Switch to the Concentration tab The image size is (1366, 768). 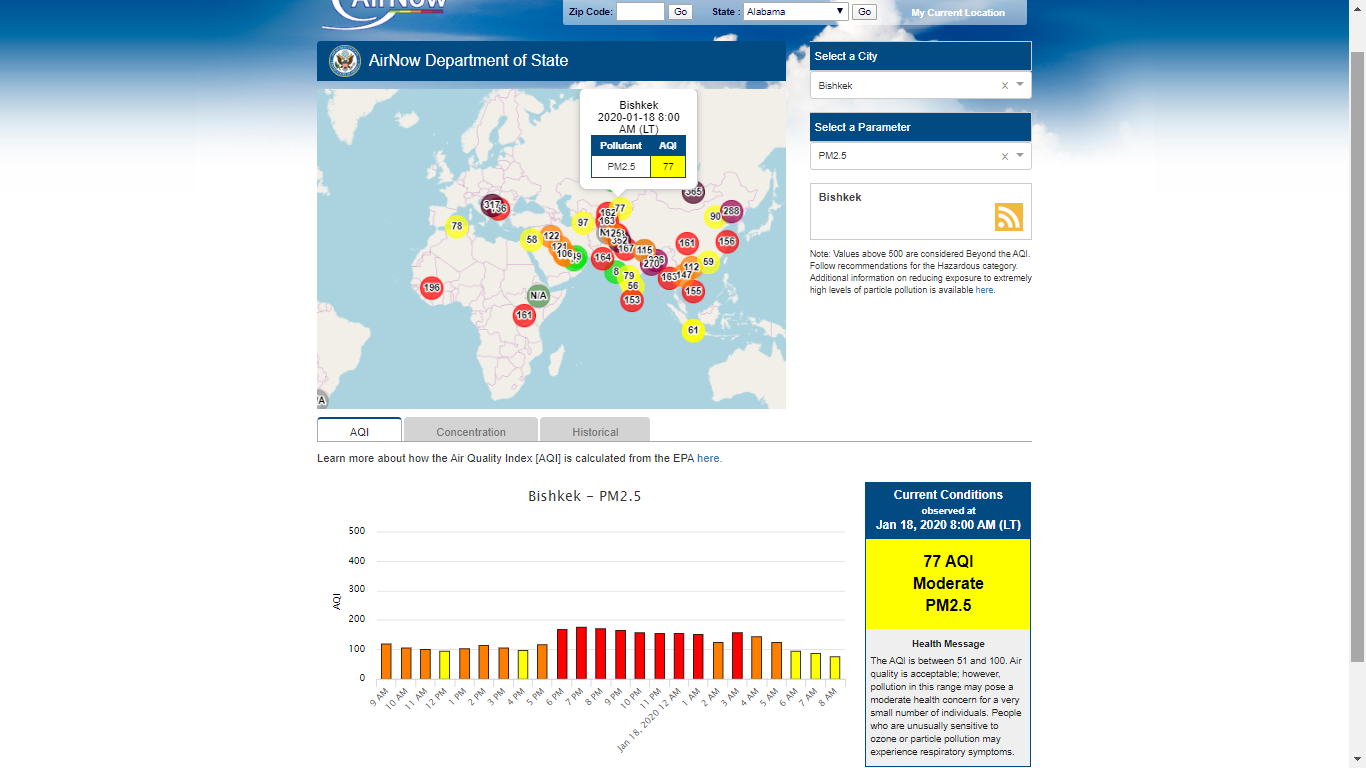click(471, 432)
